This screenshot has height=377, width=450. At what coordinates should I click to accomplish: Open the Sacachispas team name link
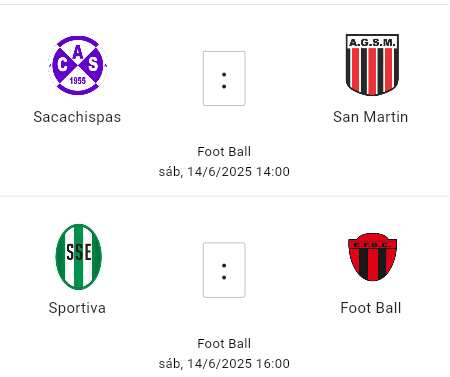[x=77, y=117]
